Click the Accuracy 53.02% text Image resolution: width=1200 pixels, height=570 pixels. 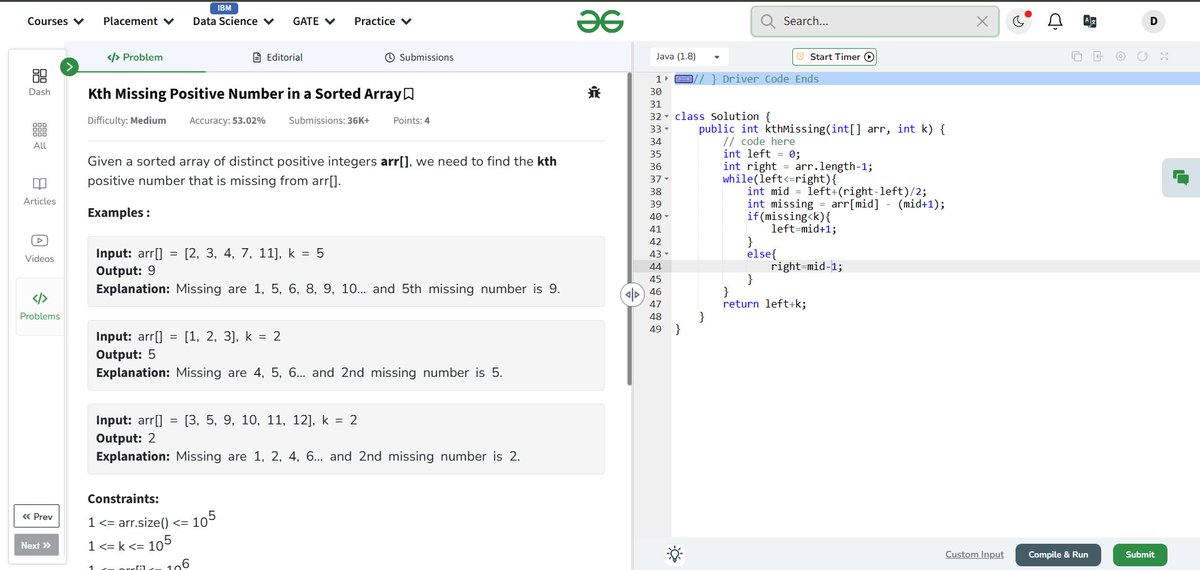click(227, 121)
